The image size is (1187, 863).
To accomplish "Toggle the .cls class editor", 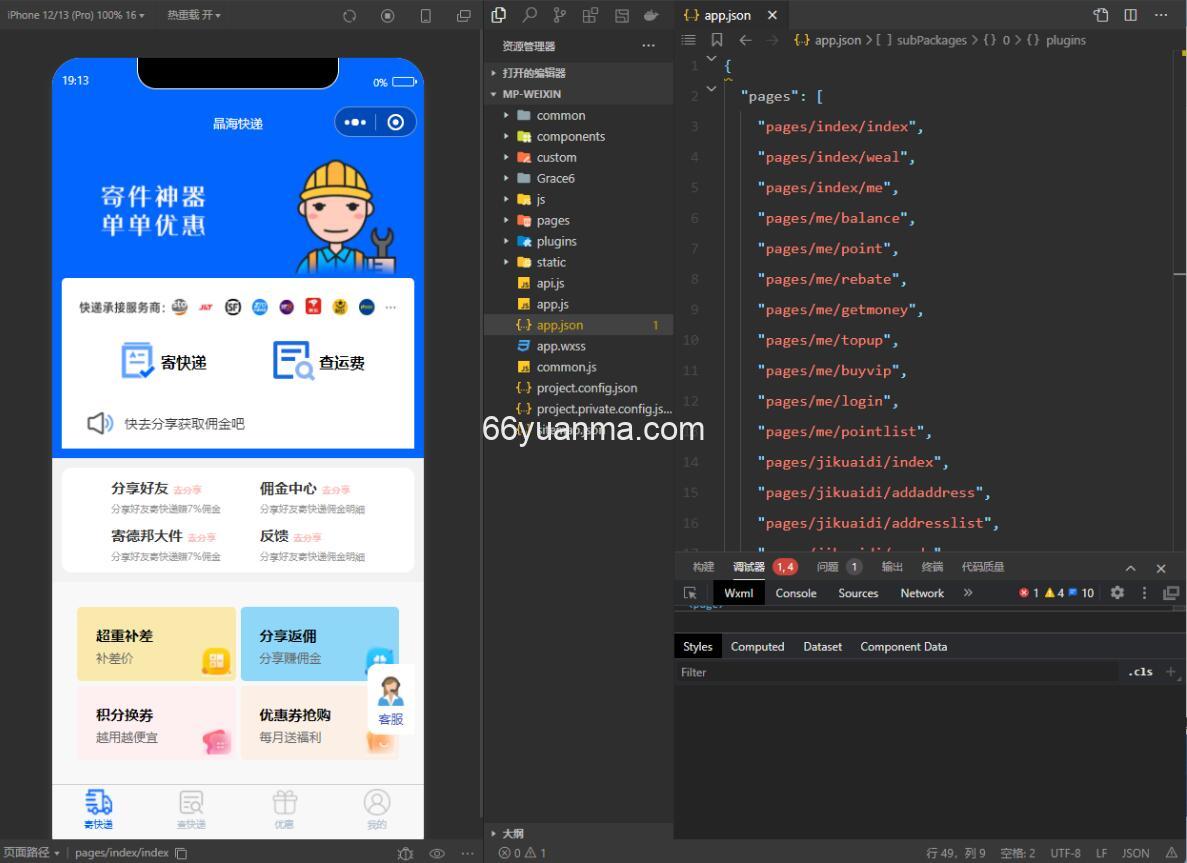I will click(x=1140, y=672).
